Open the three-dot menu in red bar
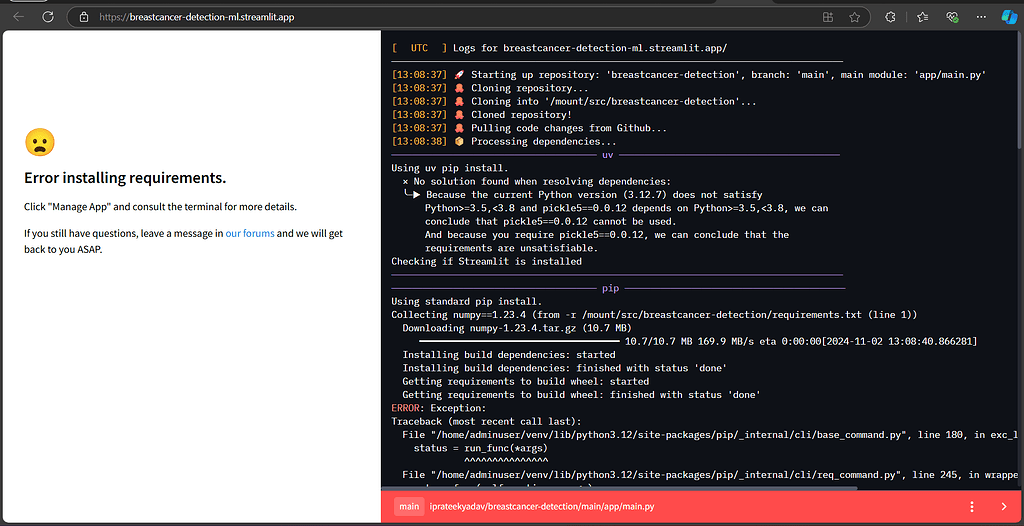This screenshot has width=1024, height=526. click(972, 507)
